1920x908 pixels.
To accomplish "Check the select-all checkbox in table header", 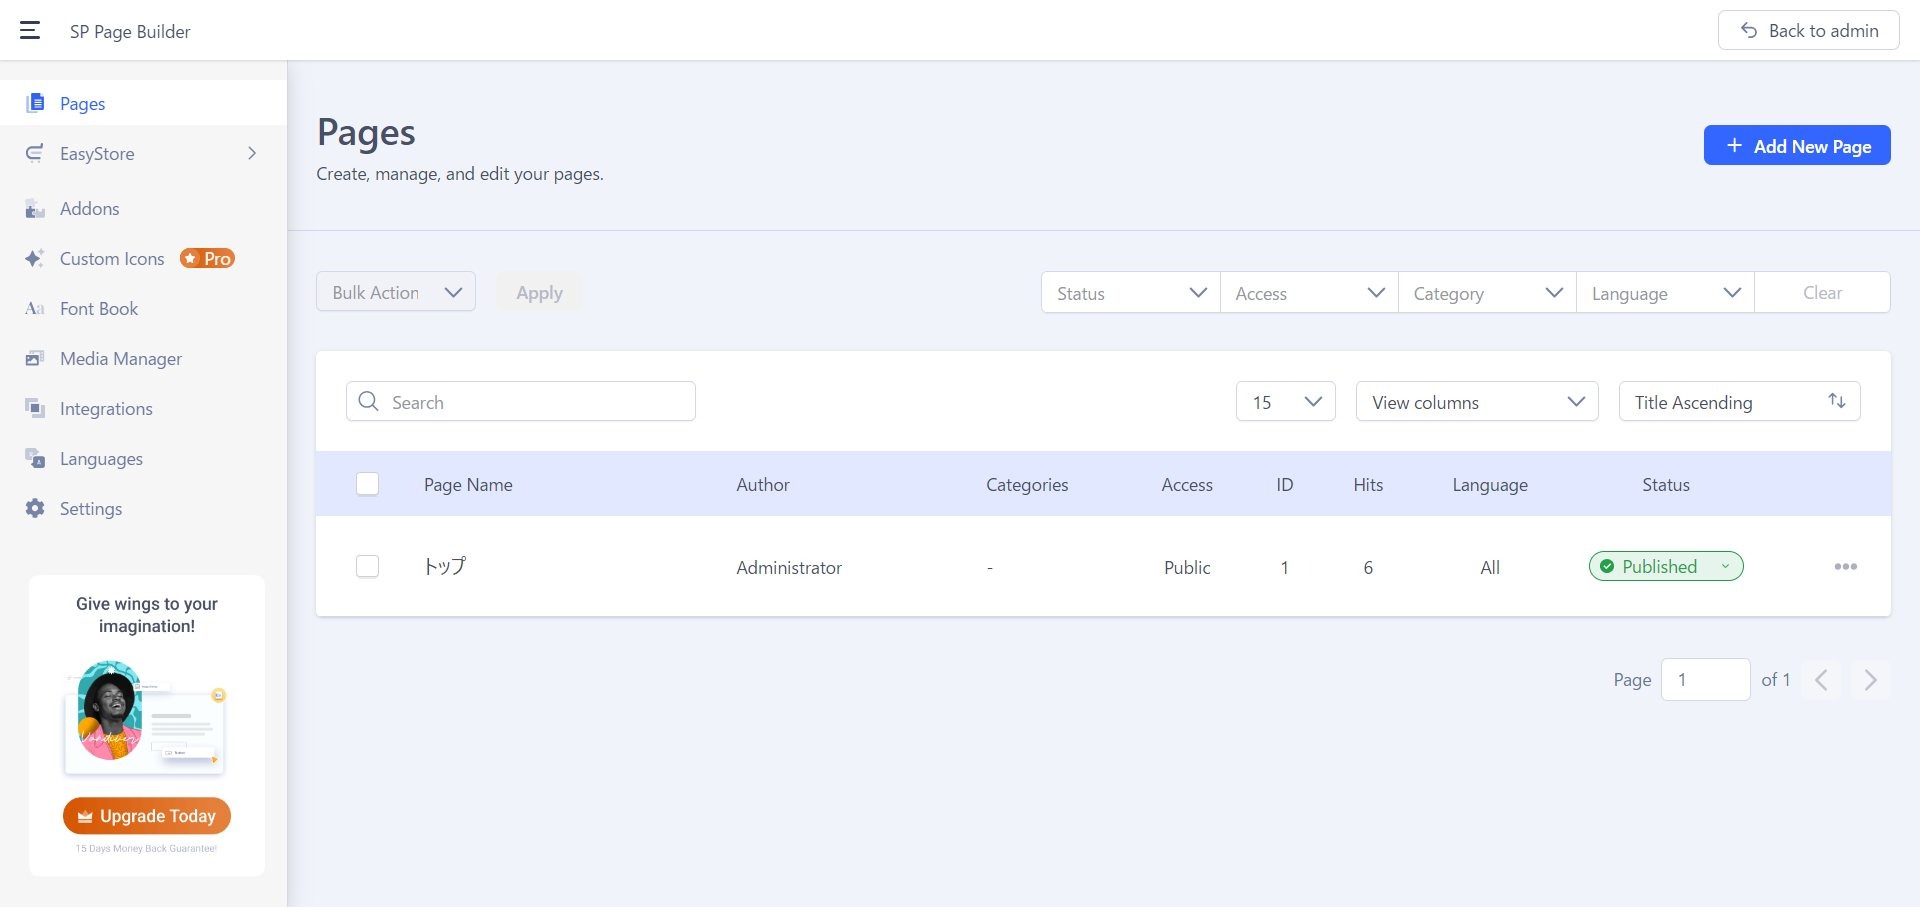I will (x=367, y=484).
